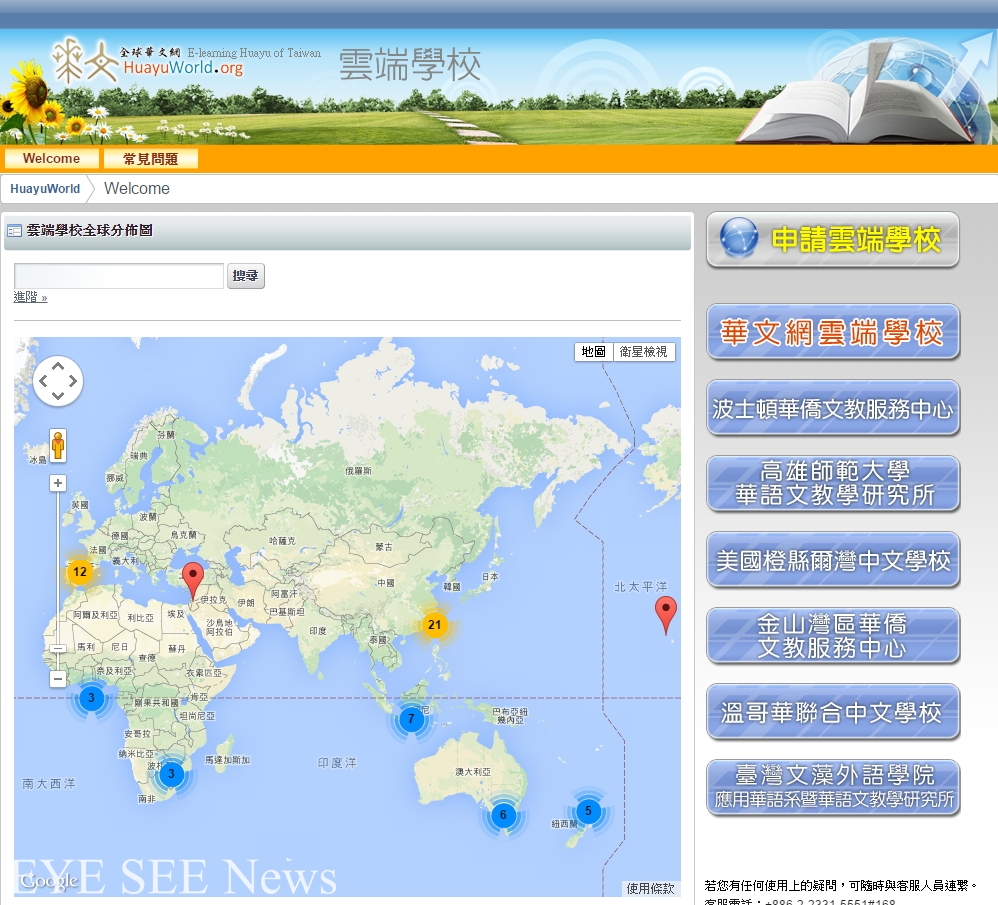This screenshot has width=998, height=905.
Task: Open 臺灣文藻外語學院 button
Action: [x=833, y=788]
